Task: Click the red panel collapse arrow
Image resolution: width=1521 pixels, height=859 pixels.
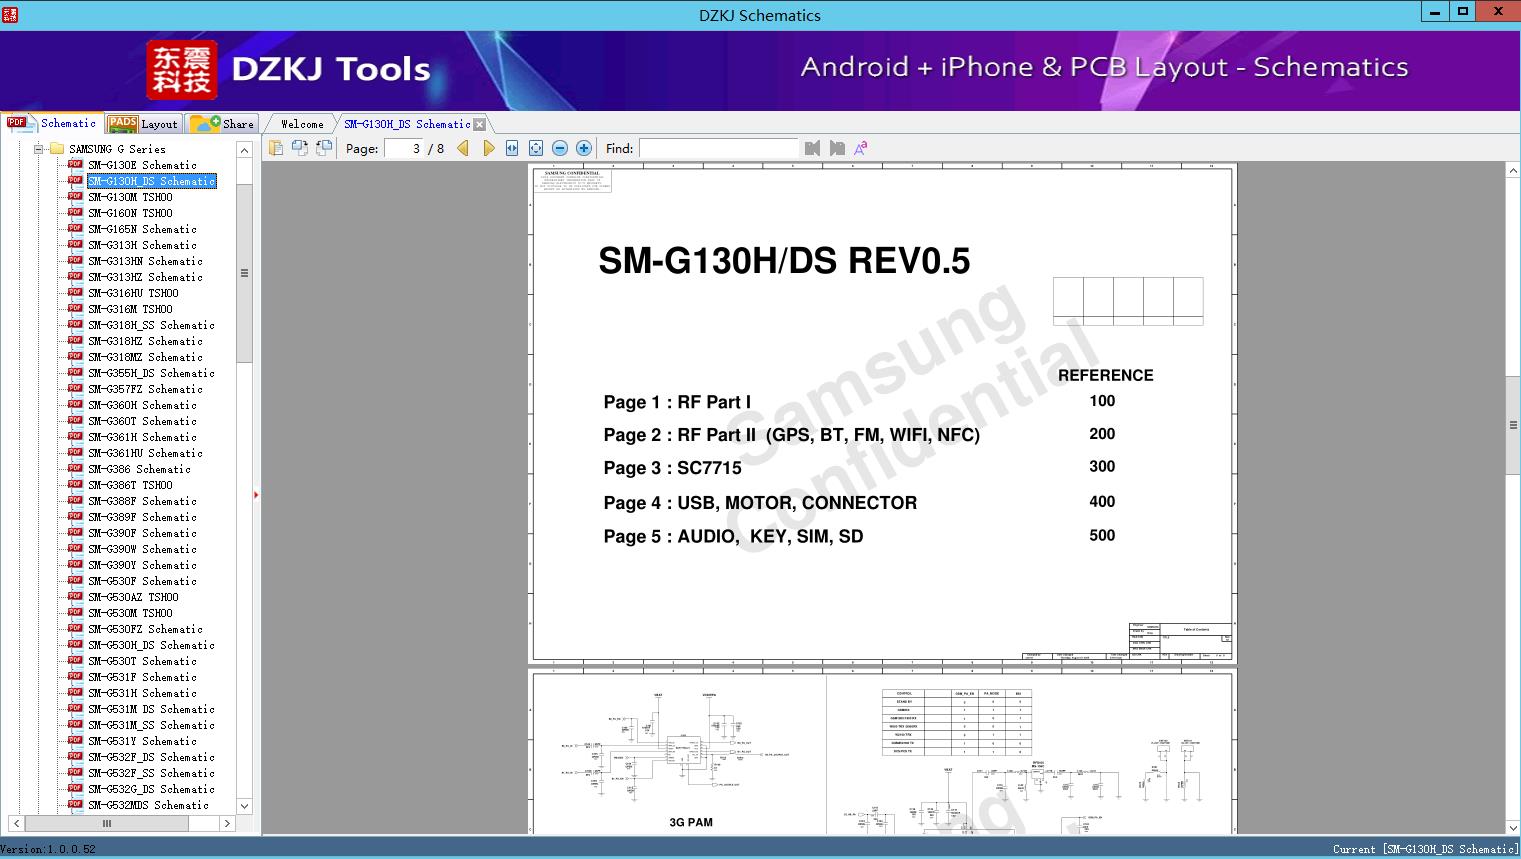Action: tap(257, 494)
